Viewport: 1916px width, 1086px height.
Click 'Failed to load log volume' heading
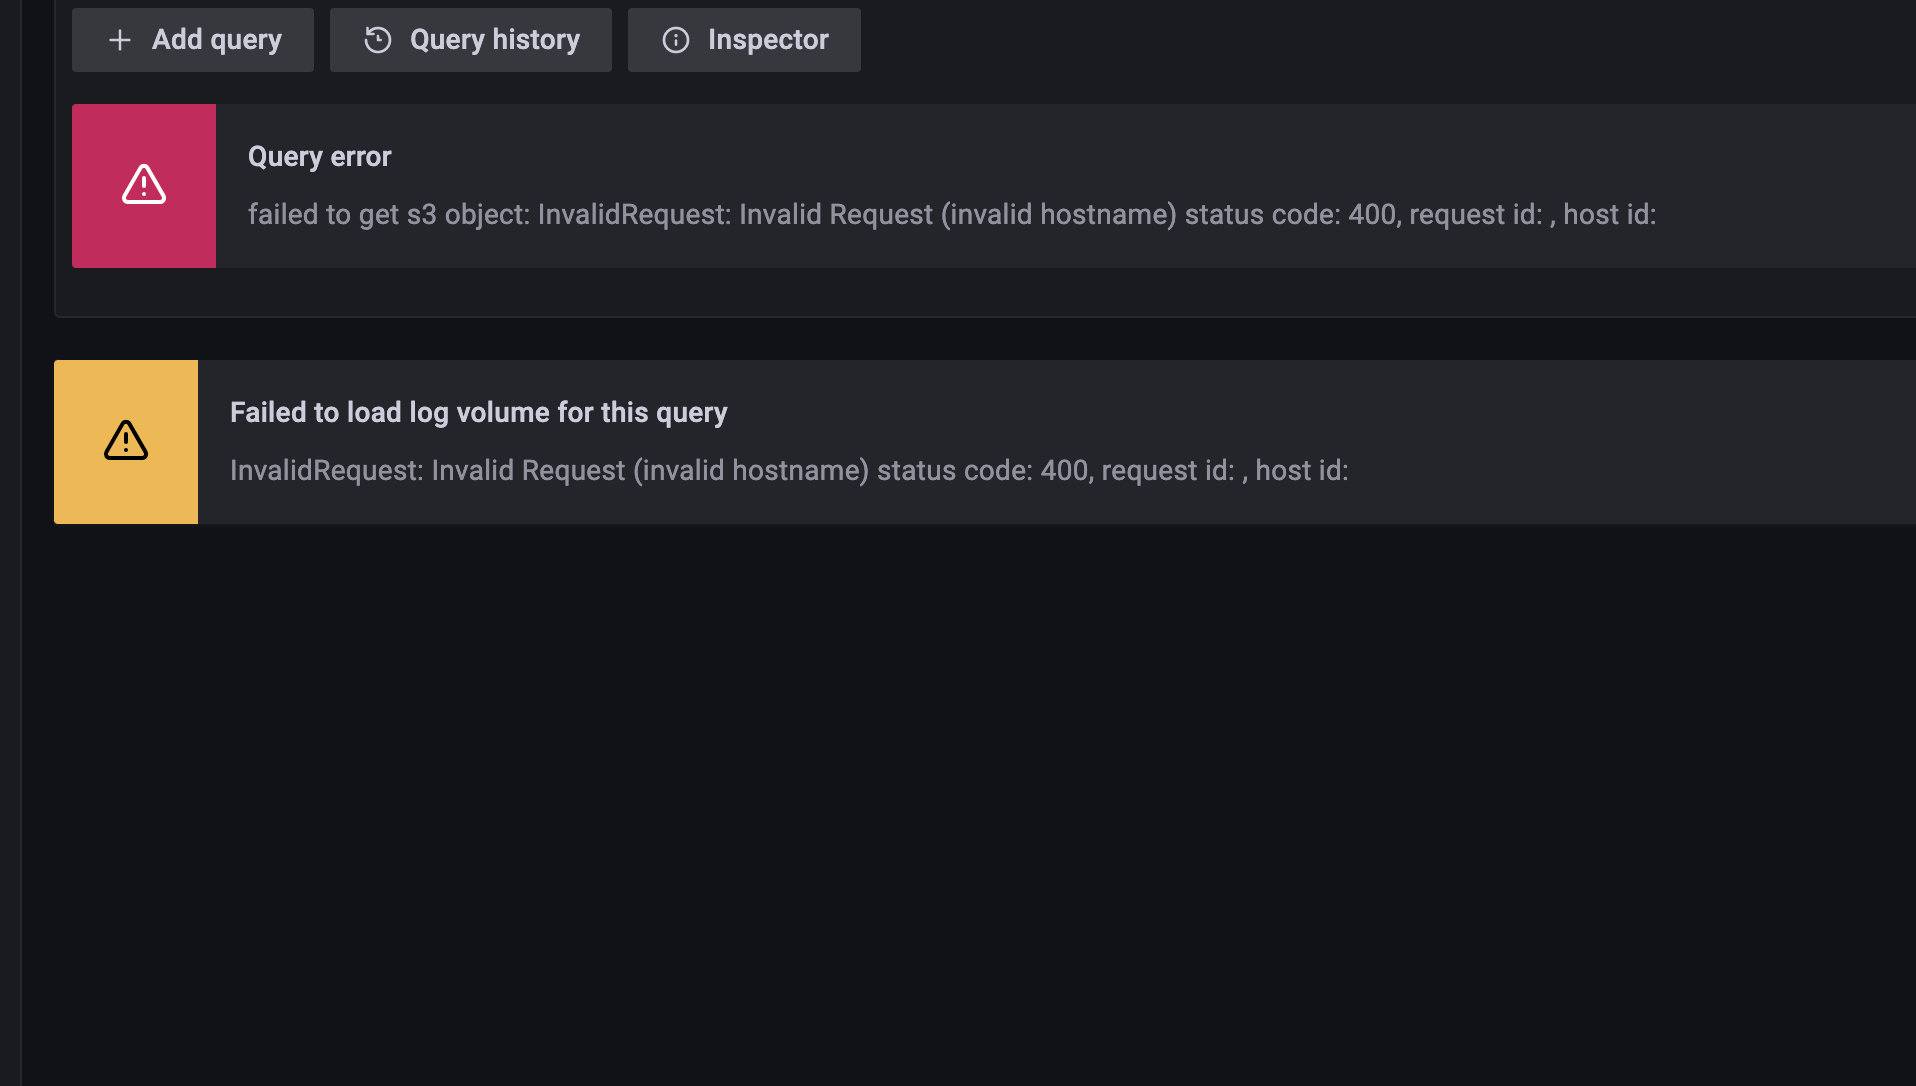point(478,413)
